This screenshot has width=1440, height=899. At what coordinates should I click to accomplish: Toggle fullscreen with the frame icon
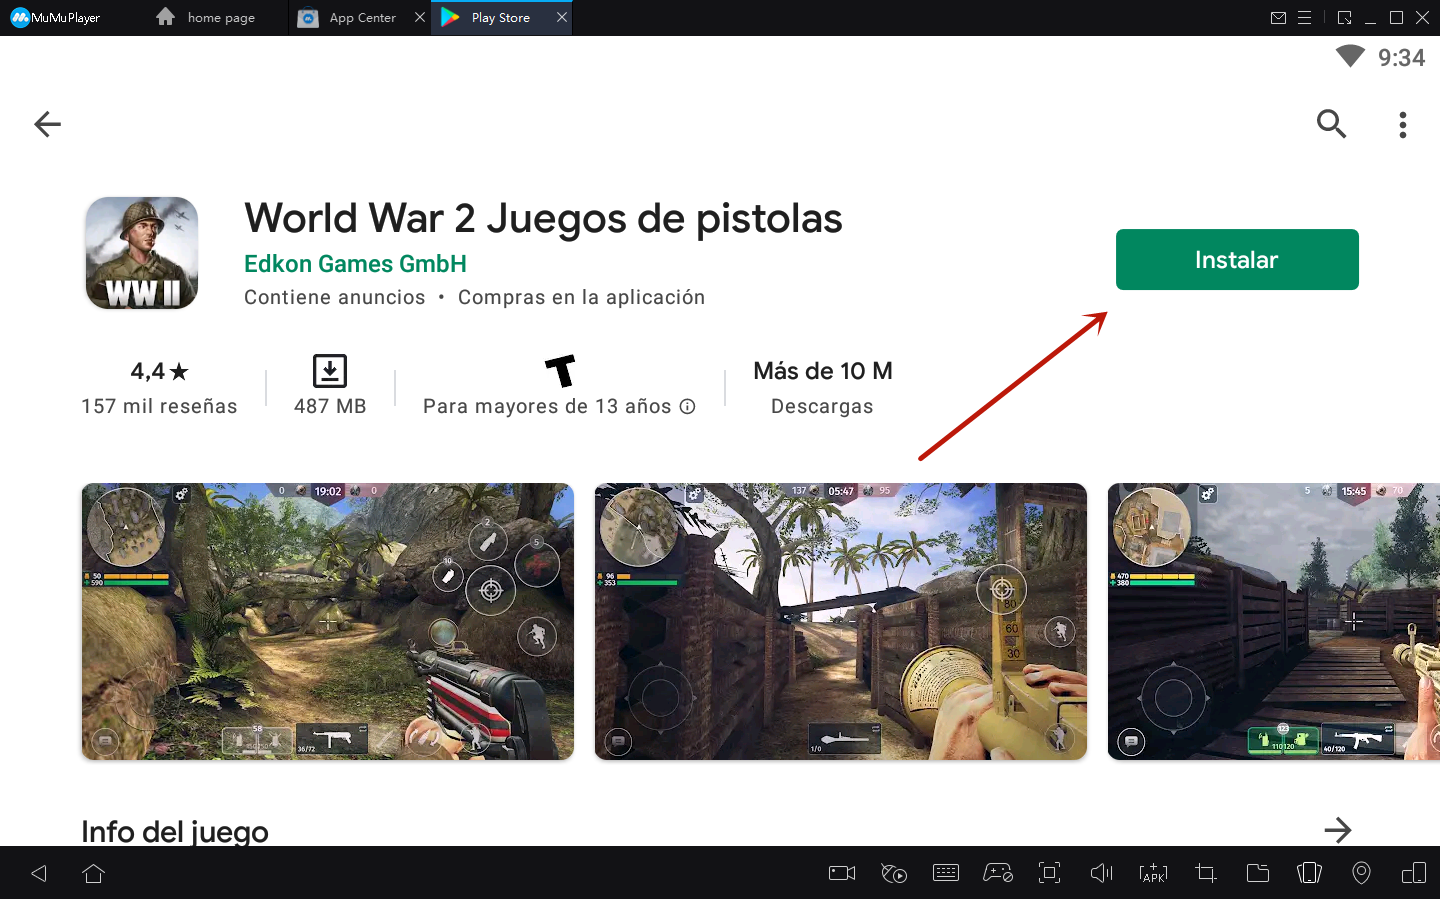[x=1049, y=873]
